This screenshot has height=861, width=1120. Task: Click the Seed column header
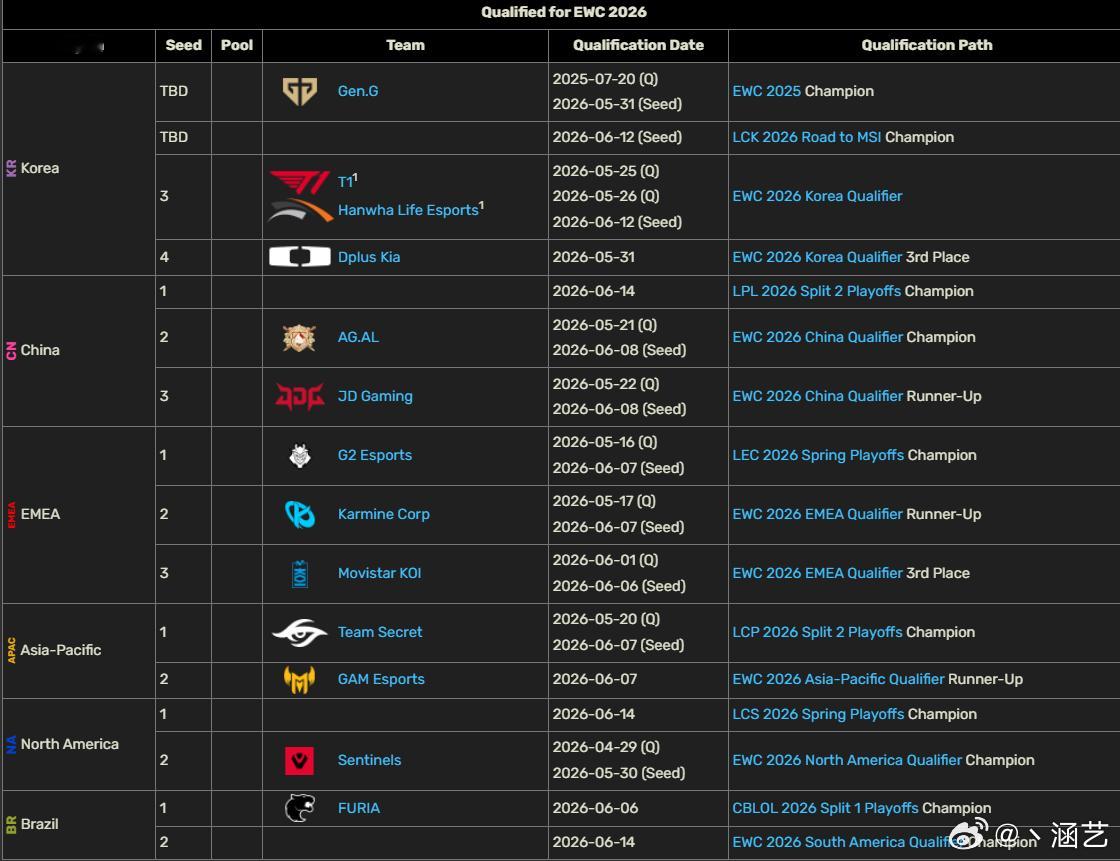click(184, 45)
